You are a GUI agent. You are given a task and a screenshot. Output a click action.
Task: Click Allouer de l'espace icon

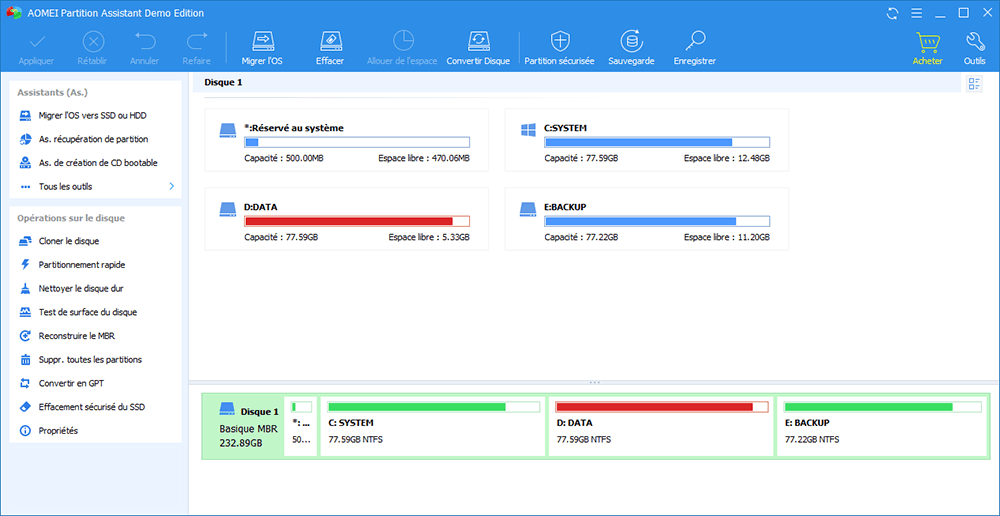402,41
